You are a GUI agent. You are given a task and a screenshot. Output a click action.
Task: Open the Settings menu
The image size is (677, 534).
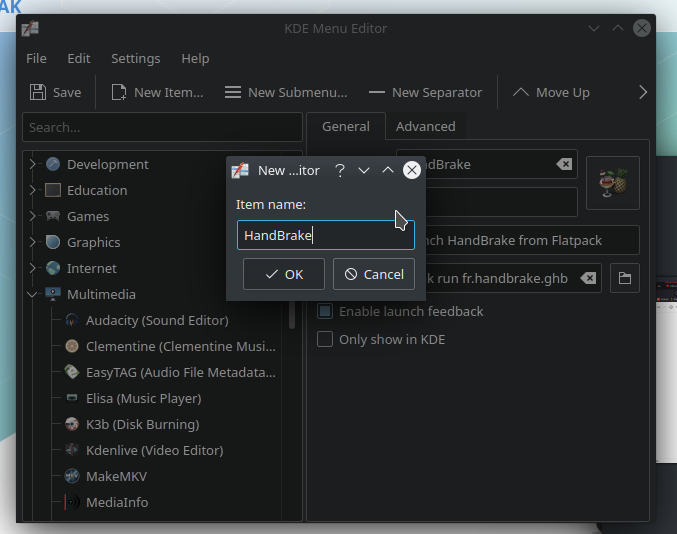[136, 58]
